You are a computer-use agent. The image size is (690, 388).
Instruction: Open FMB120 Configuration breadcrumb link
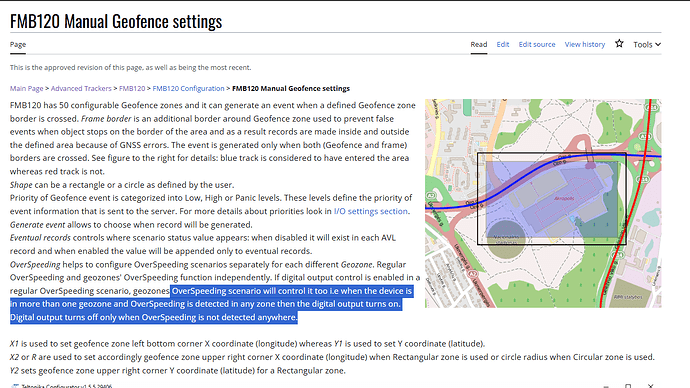click(188, 88)
